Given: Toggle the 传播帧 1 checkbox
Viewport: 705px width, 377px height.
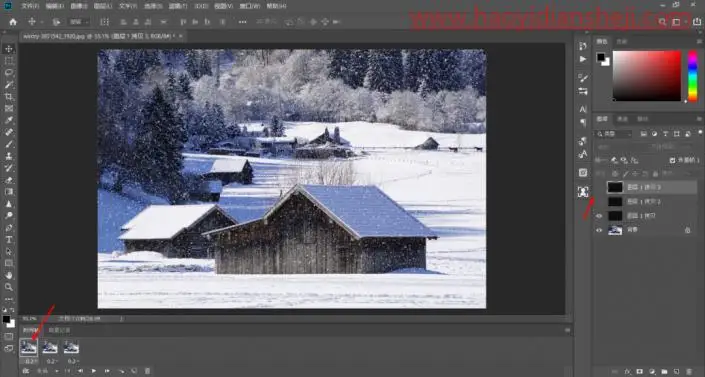Looking at the screenshot, I should (673, 160).
